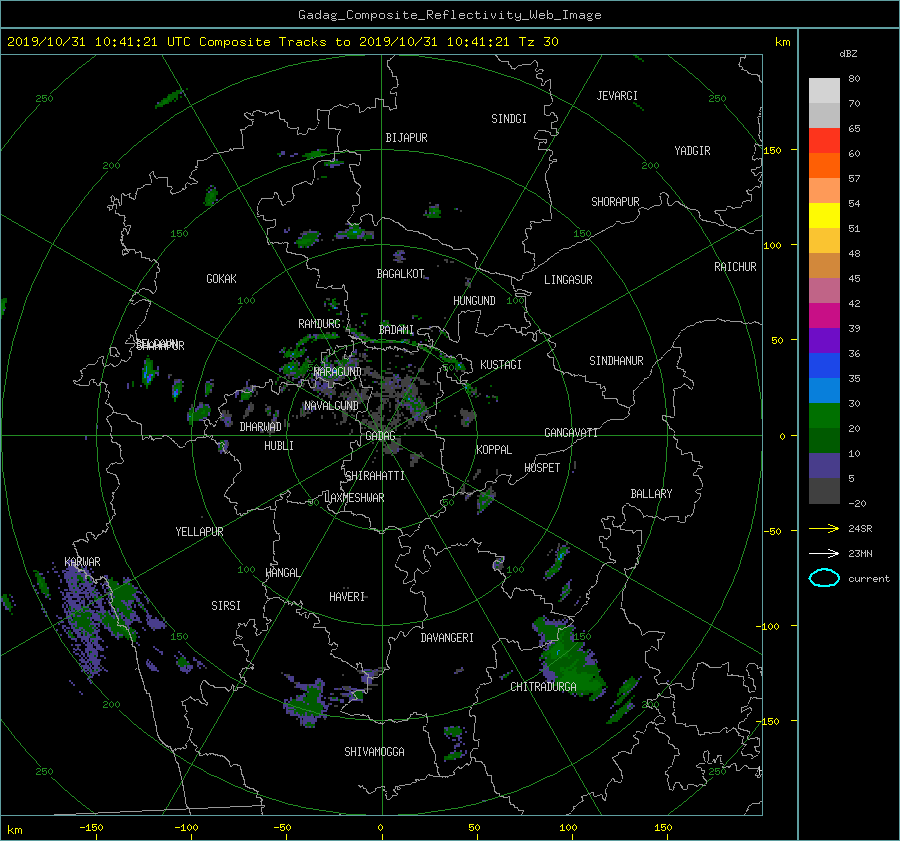Click the 150 tick on right axis
Viewport: 900px width, 841px height.
(x=773, y=150)
